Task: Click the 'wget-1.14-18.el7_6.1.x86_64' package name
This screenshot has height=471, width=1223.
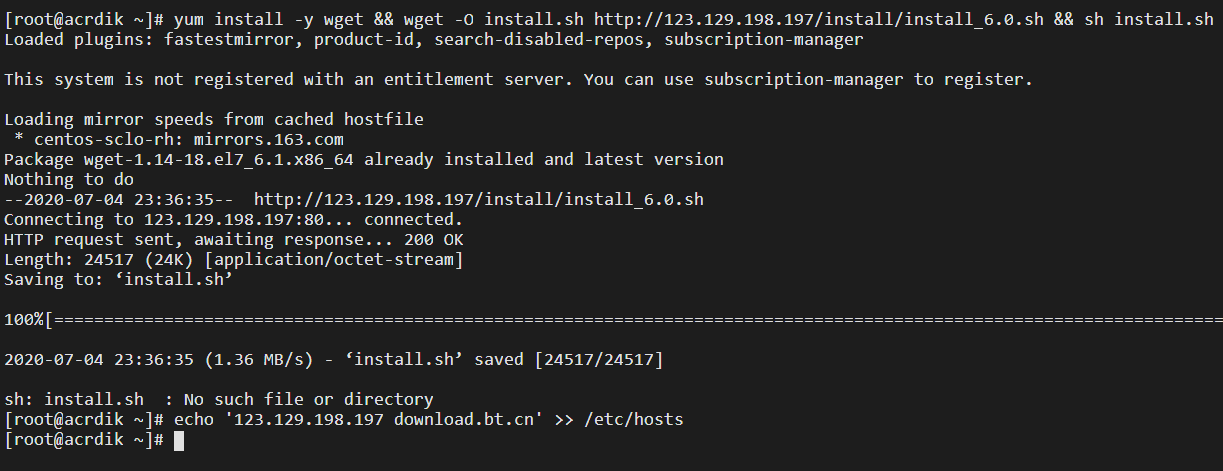Action: [219, 160]
